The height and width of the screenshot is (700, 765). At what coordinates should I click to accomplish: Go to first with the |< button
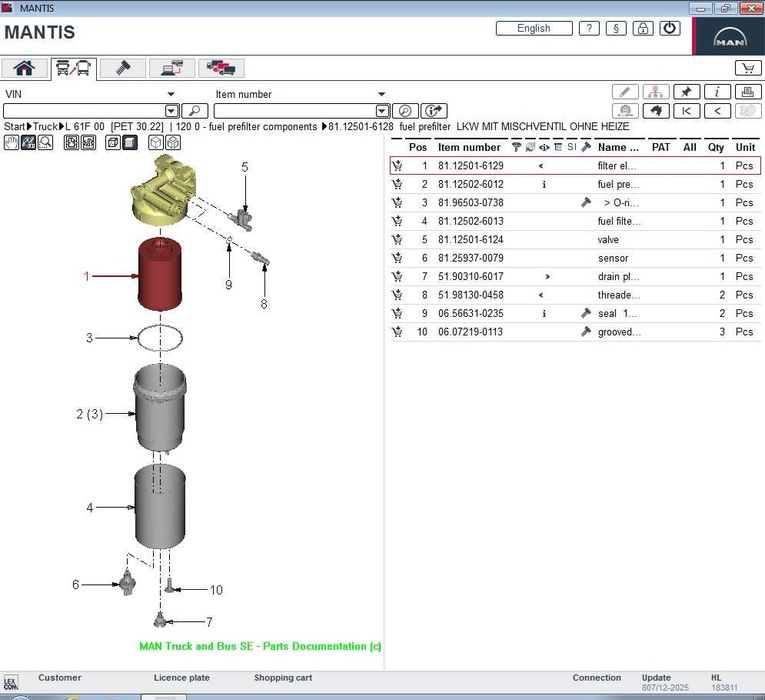[x=686, y=111]
